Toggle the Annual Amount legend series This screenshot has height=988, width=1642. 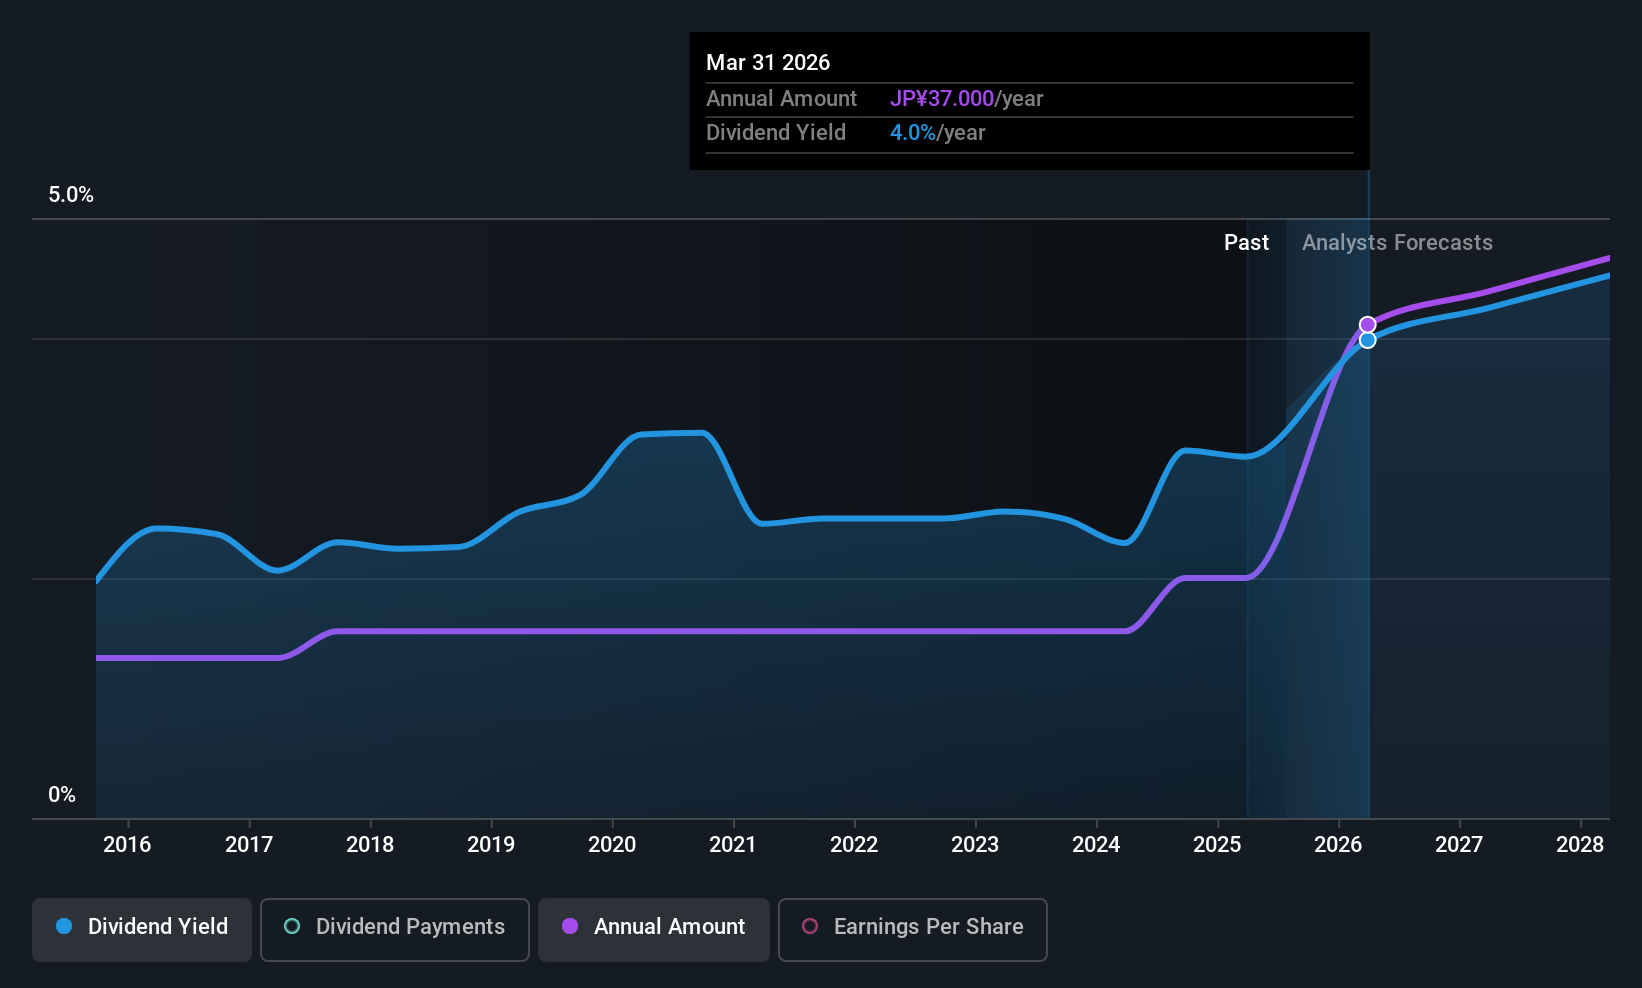click(x=654, y=929)
